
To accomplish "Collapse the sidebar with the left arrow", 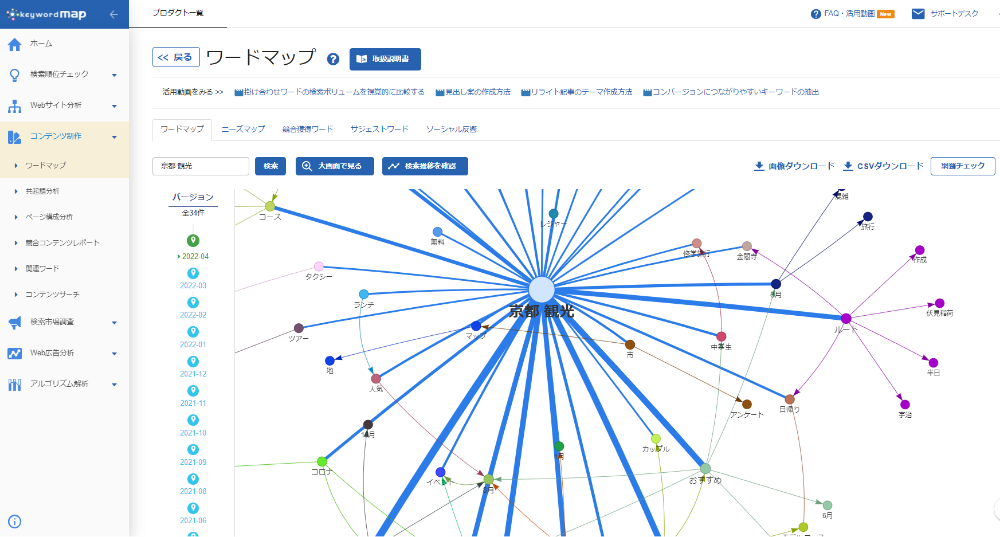I will [x=114, y=14].
